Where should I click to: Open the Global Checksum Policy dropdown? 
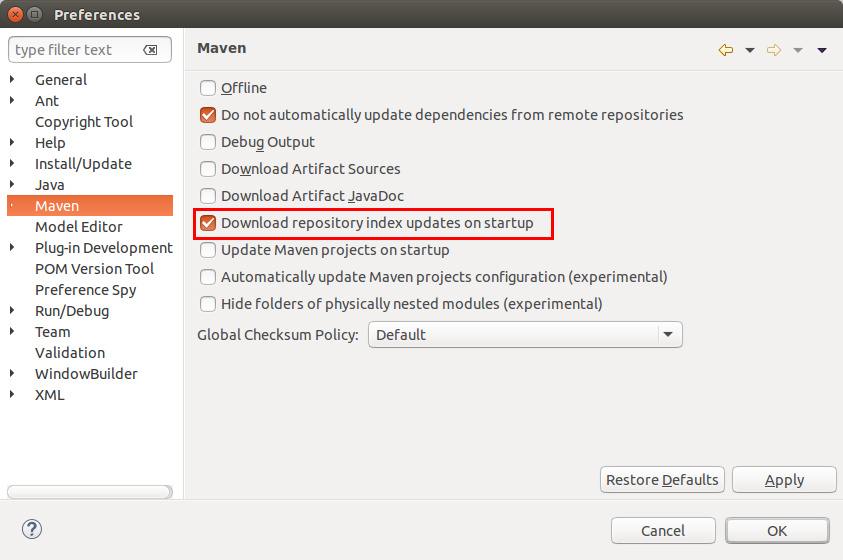coord(525,335)
